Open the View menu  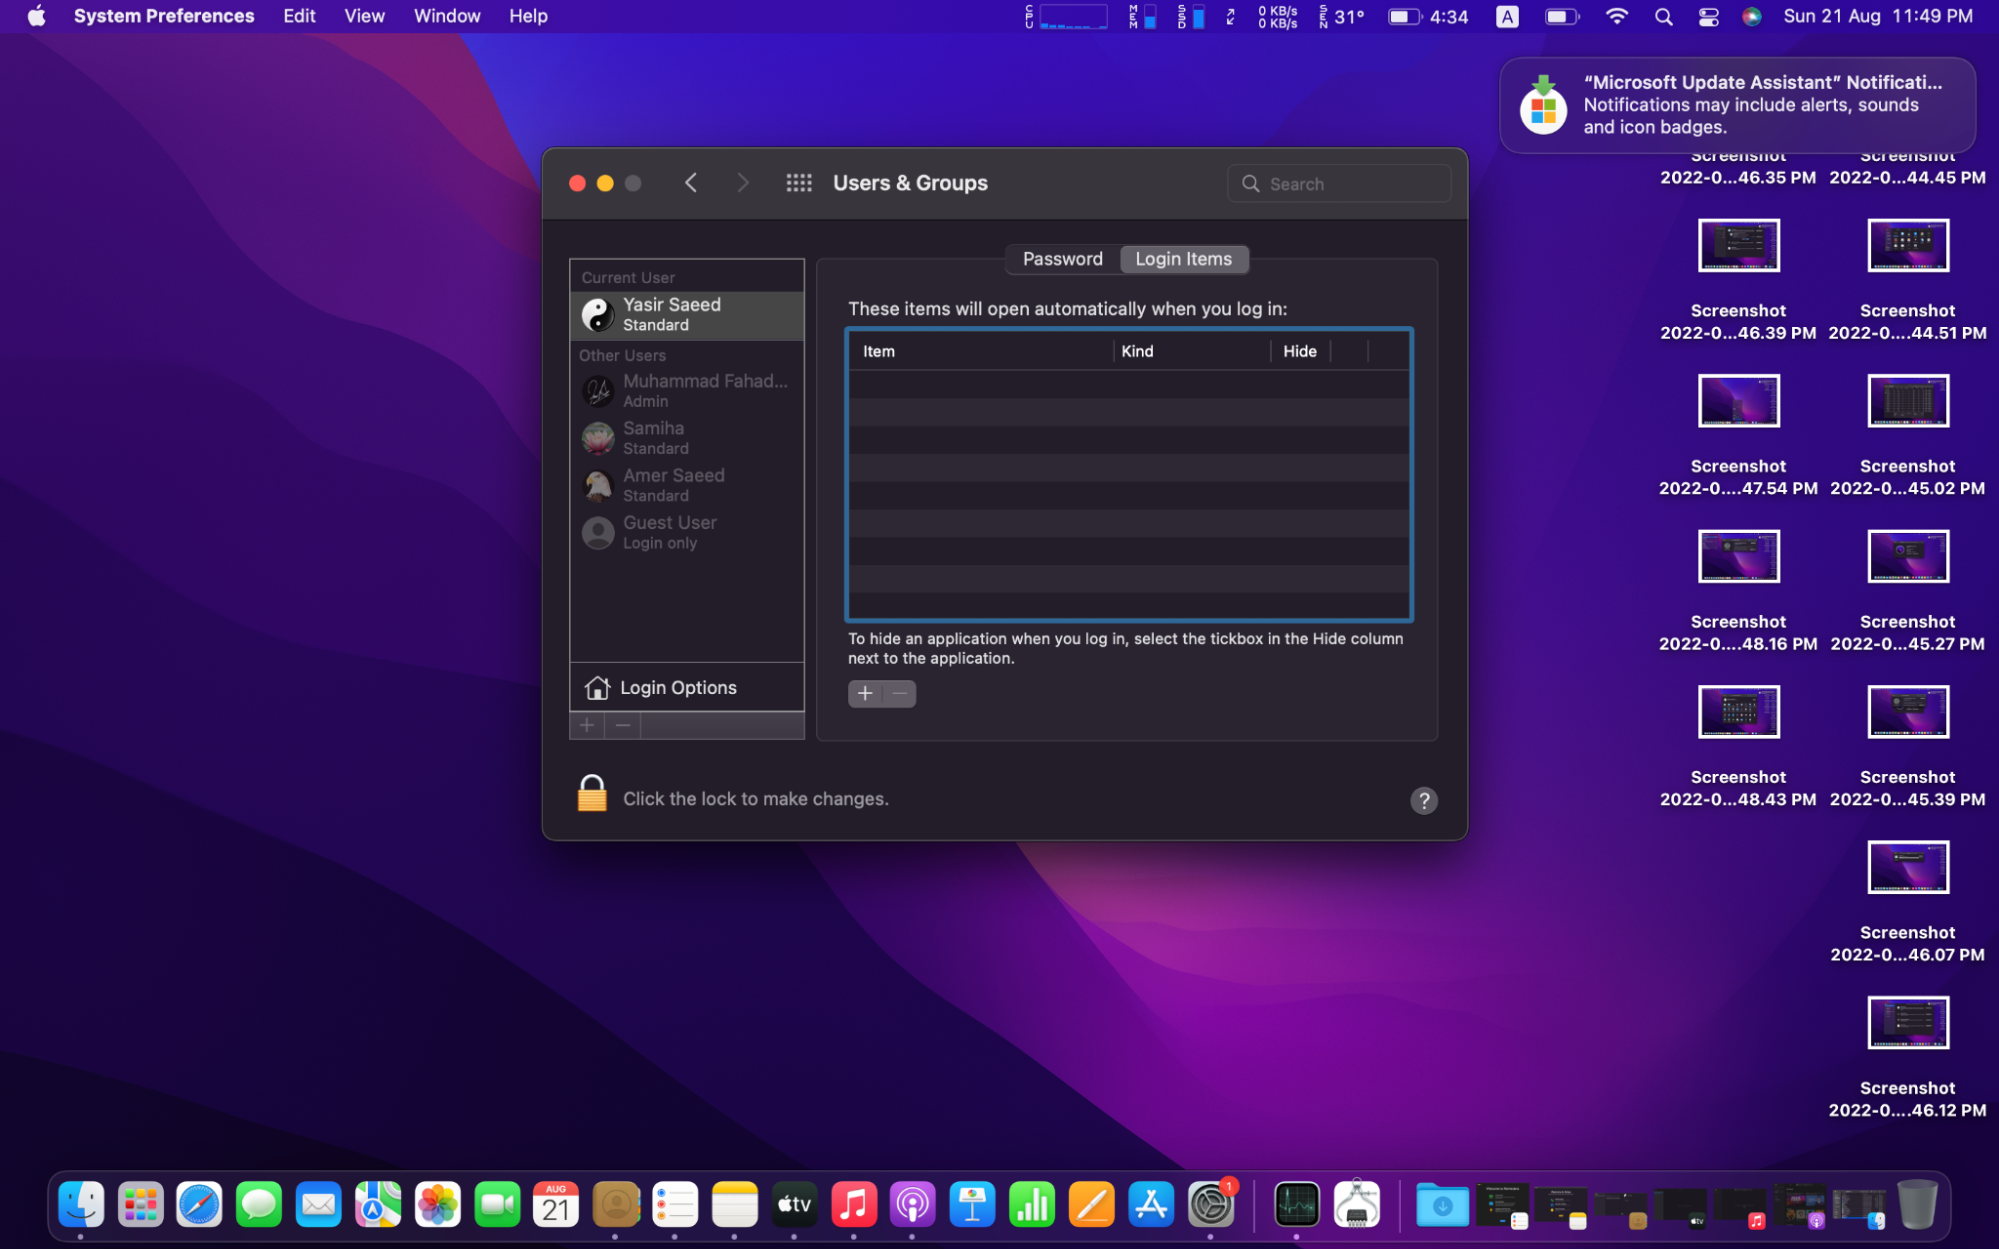tap(364, 16)
